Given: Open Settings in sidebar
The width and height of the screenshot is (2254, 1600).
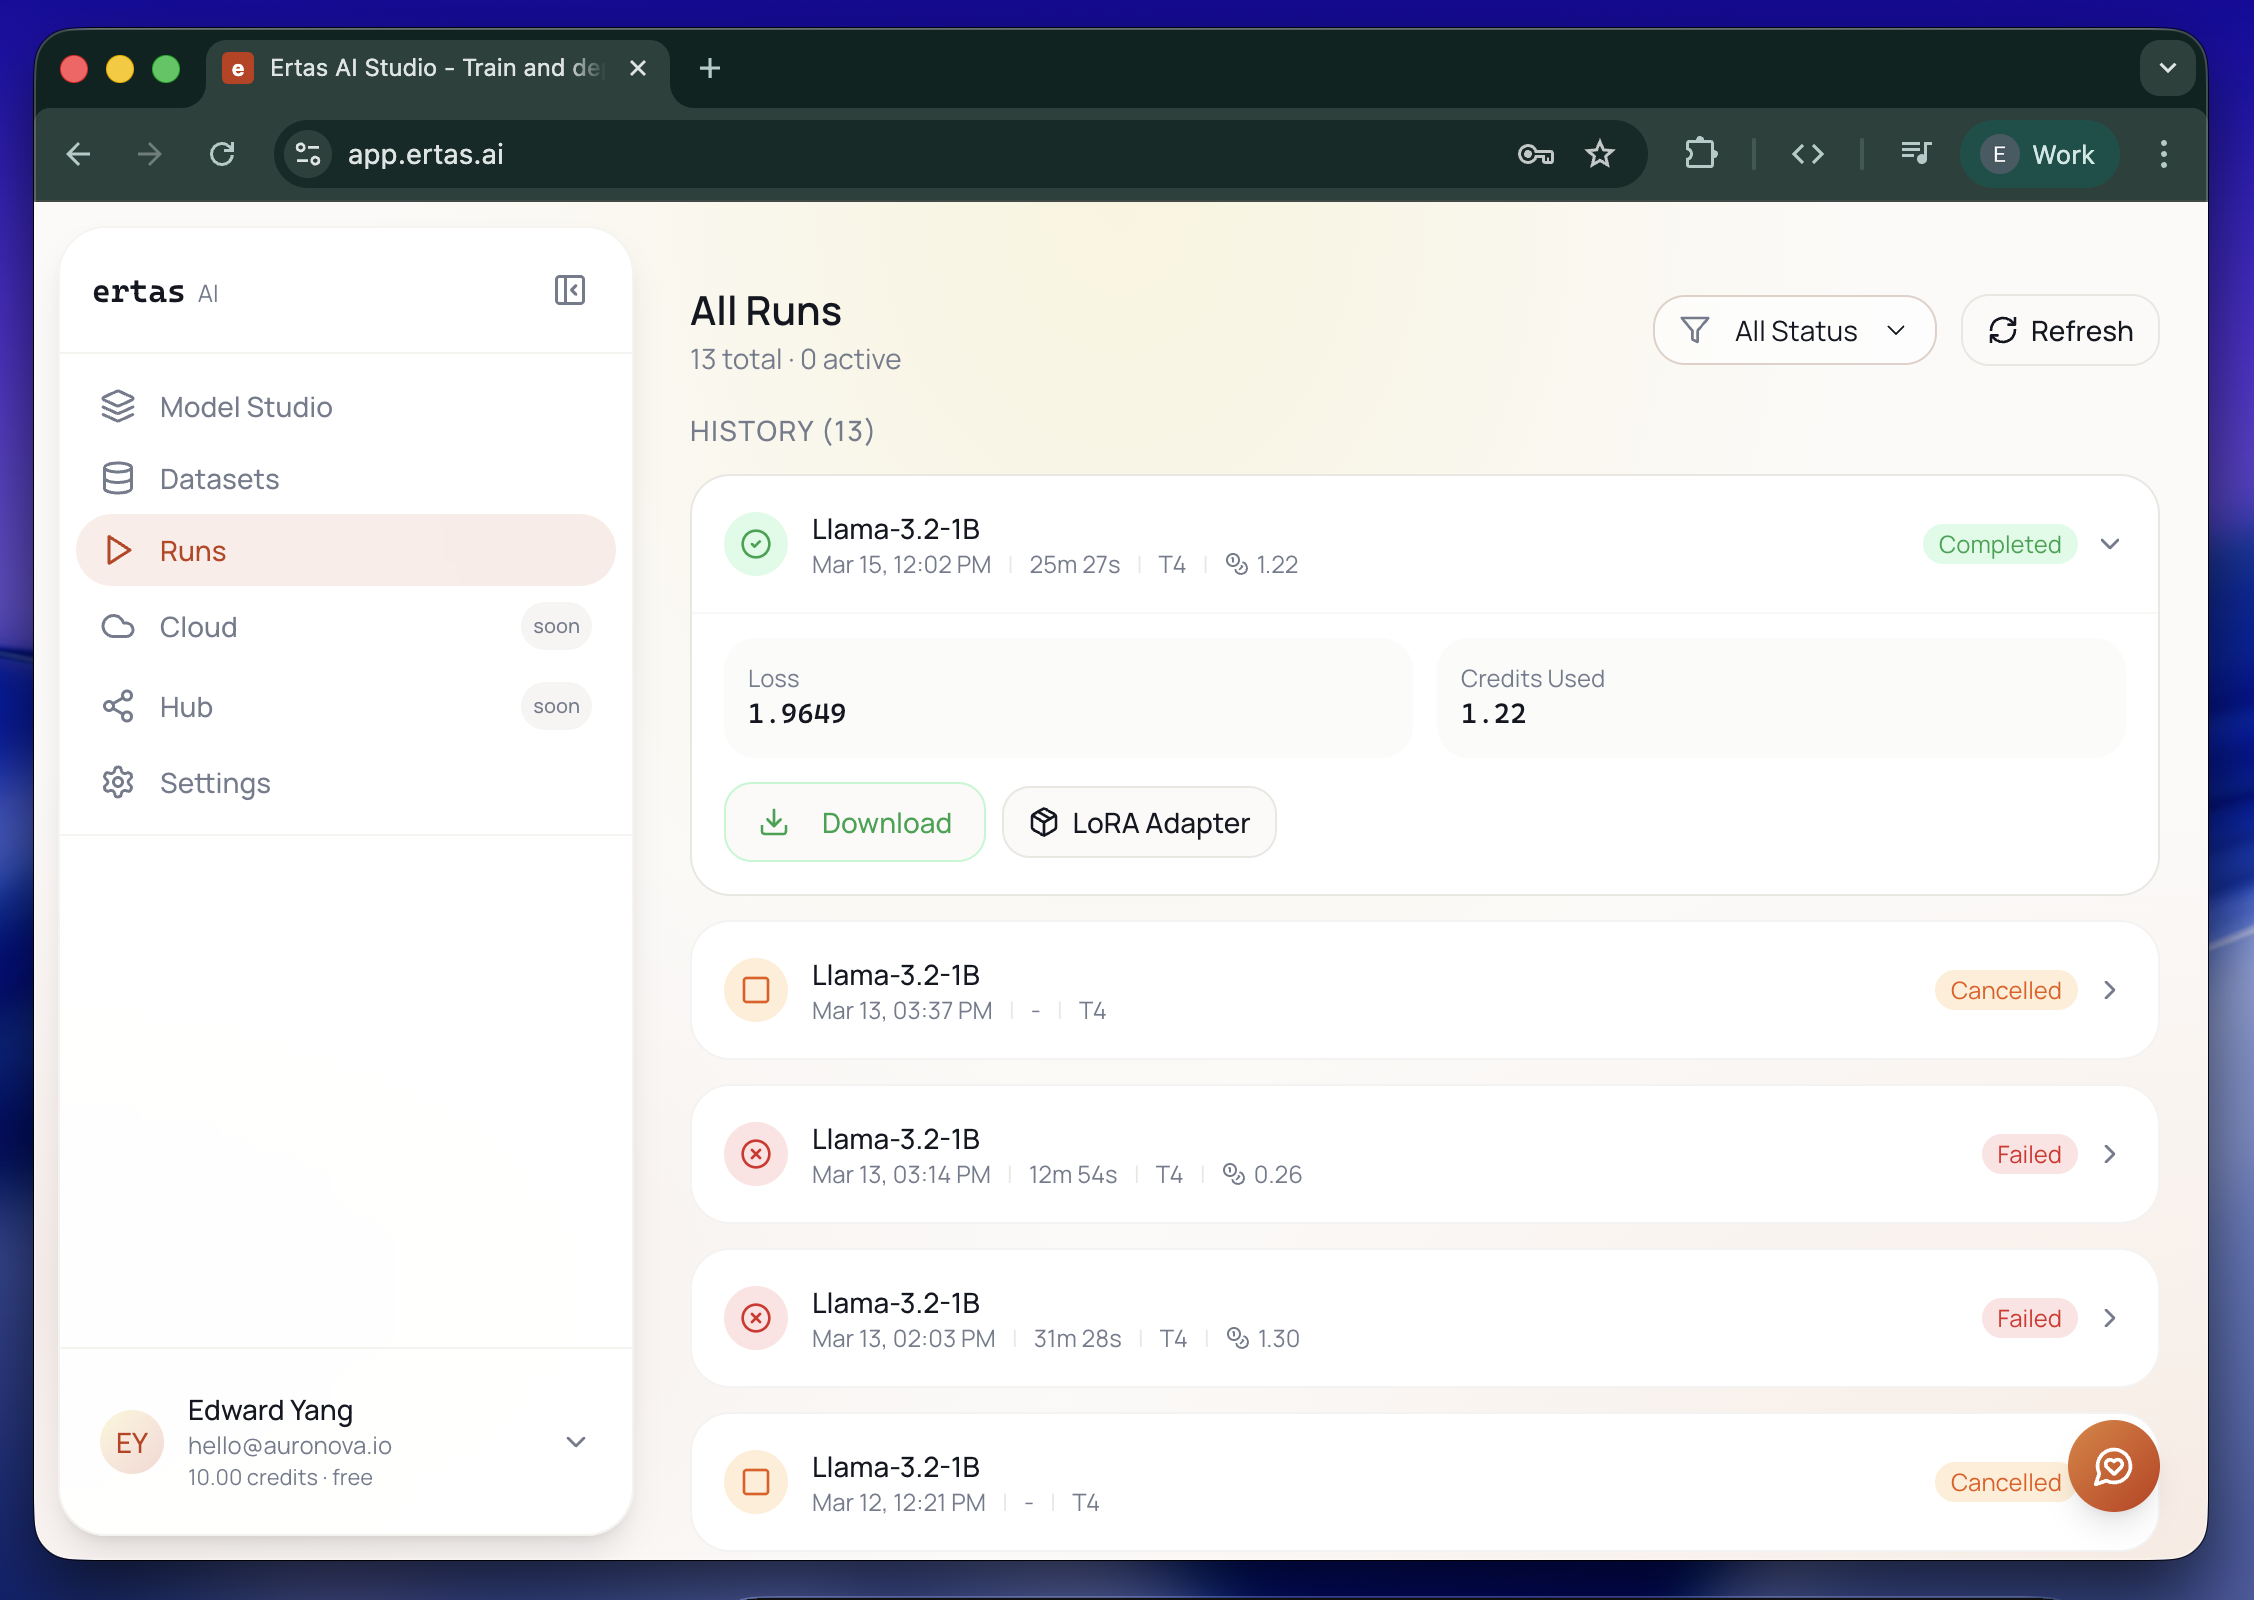Looking at the screenshot, I should pos(345,783).
